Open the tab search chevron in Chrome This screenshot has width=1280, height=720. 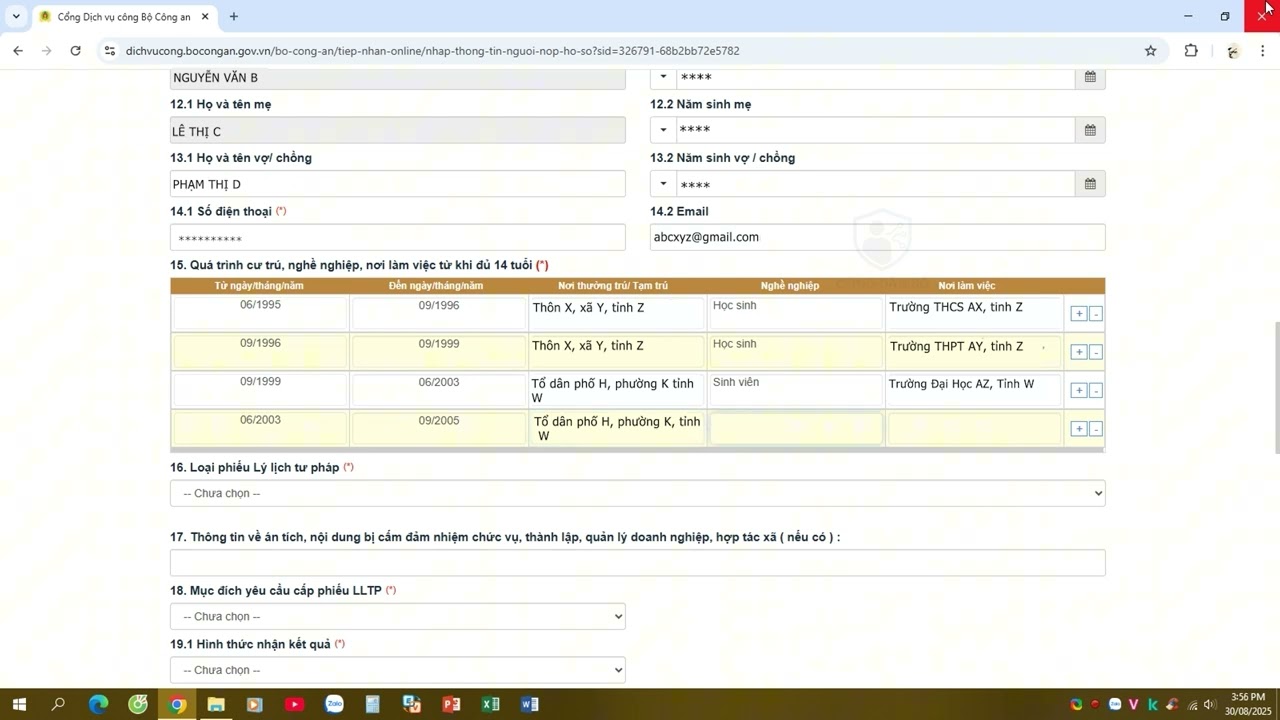pos(16,17)
